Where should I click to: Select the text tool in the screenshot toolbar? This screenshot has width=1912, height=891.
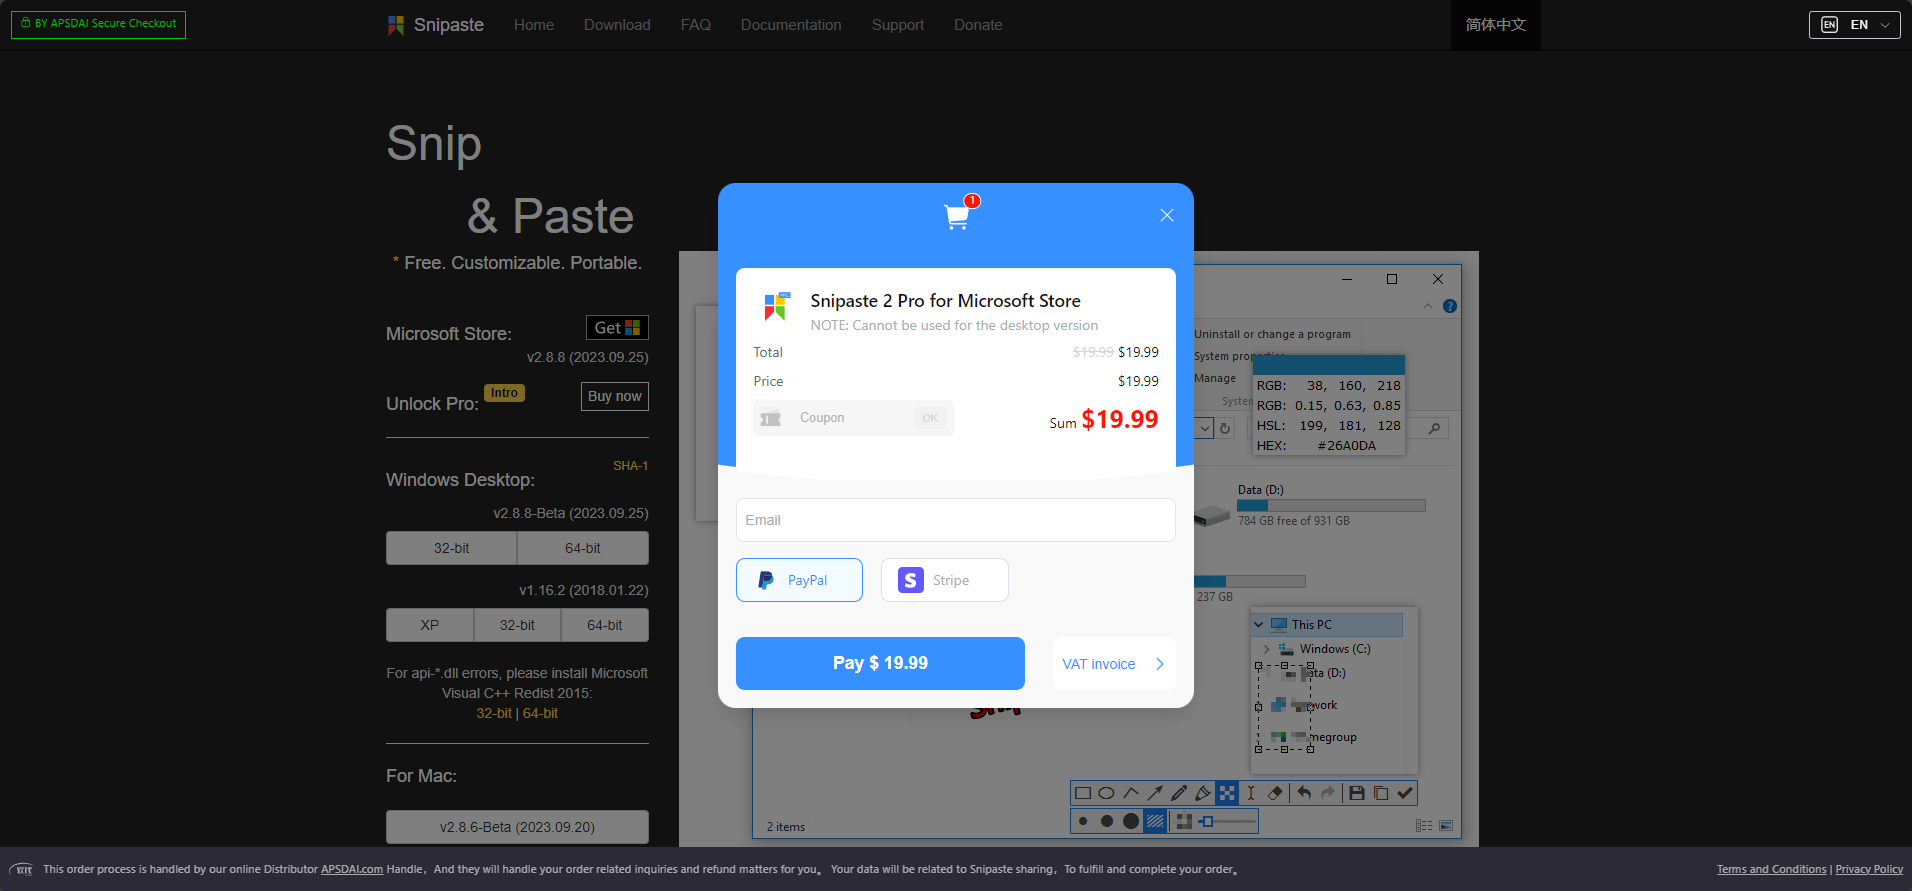(1251, 793)
